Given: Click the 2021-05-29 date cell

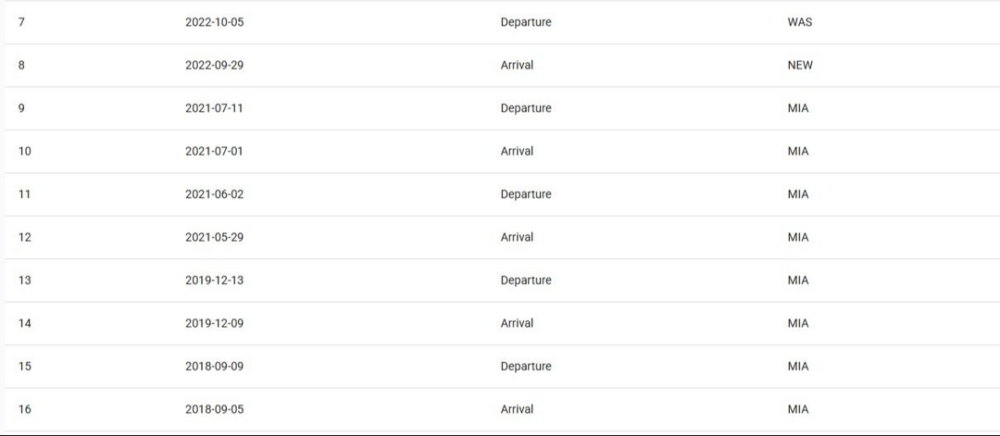Looking at the screenshot, I should (x=214, y=238).
